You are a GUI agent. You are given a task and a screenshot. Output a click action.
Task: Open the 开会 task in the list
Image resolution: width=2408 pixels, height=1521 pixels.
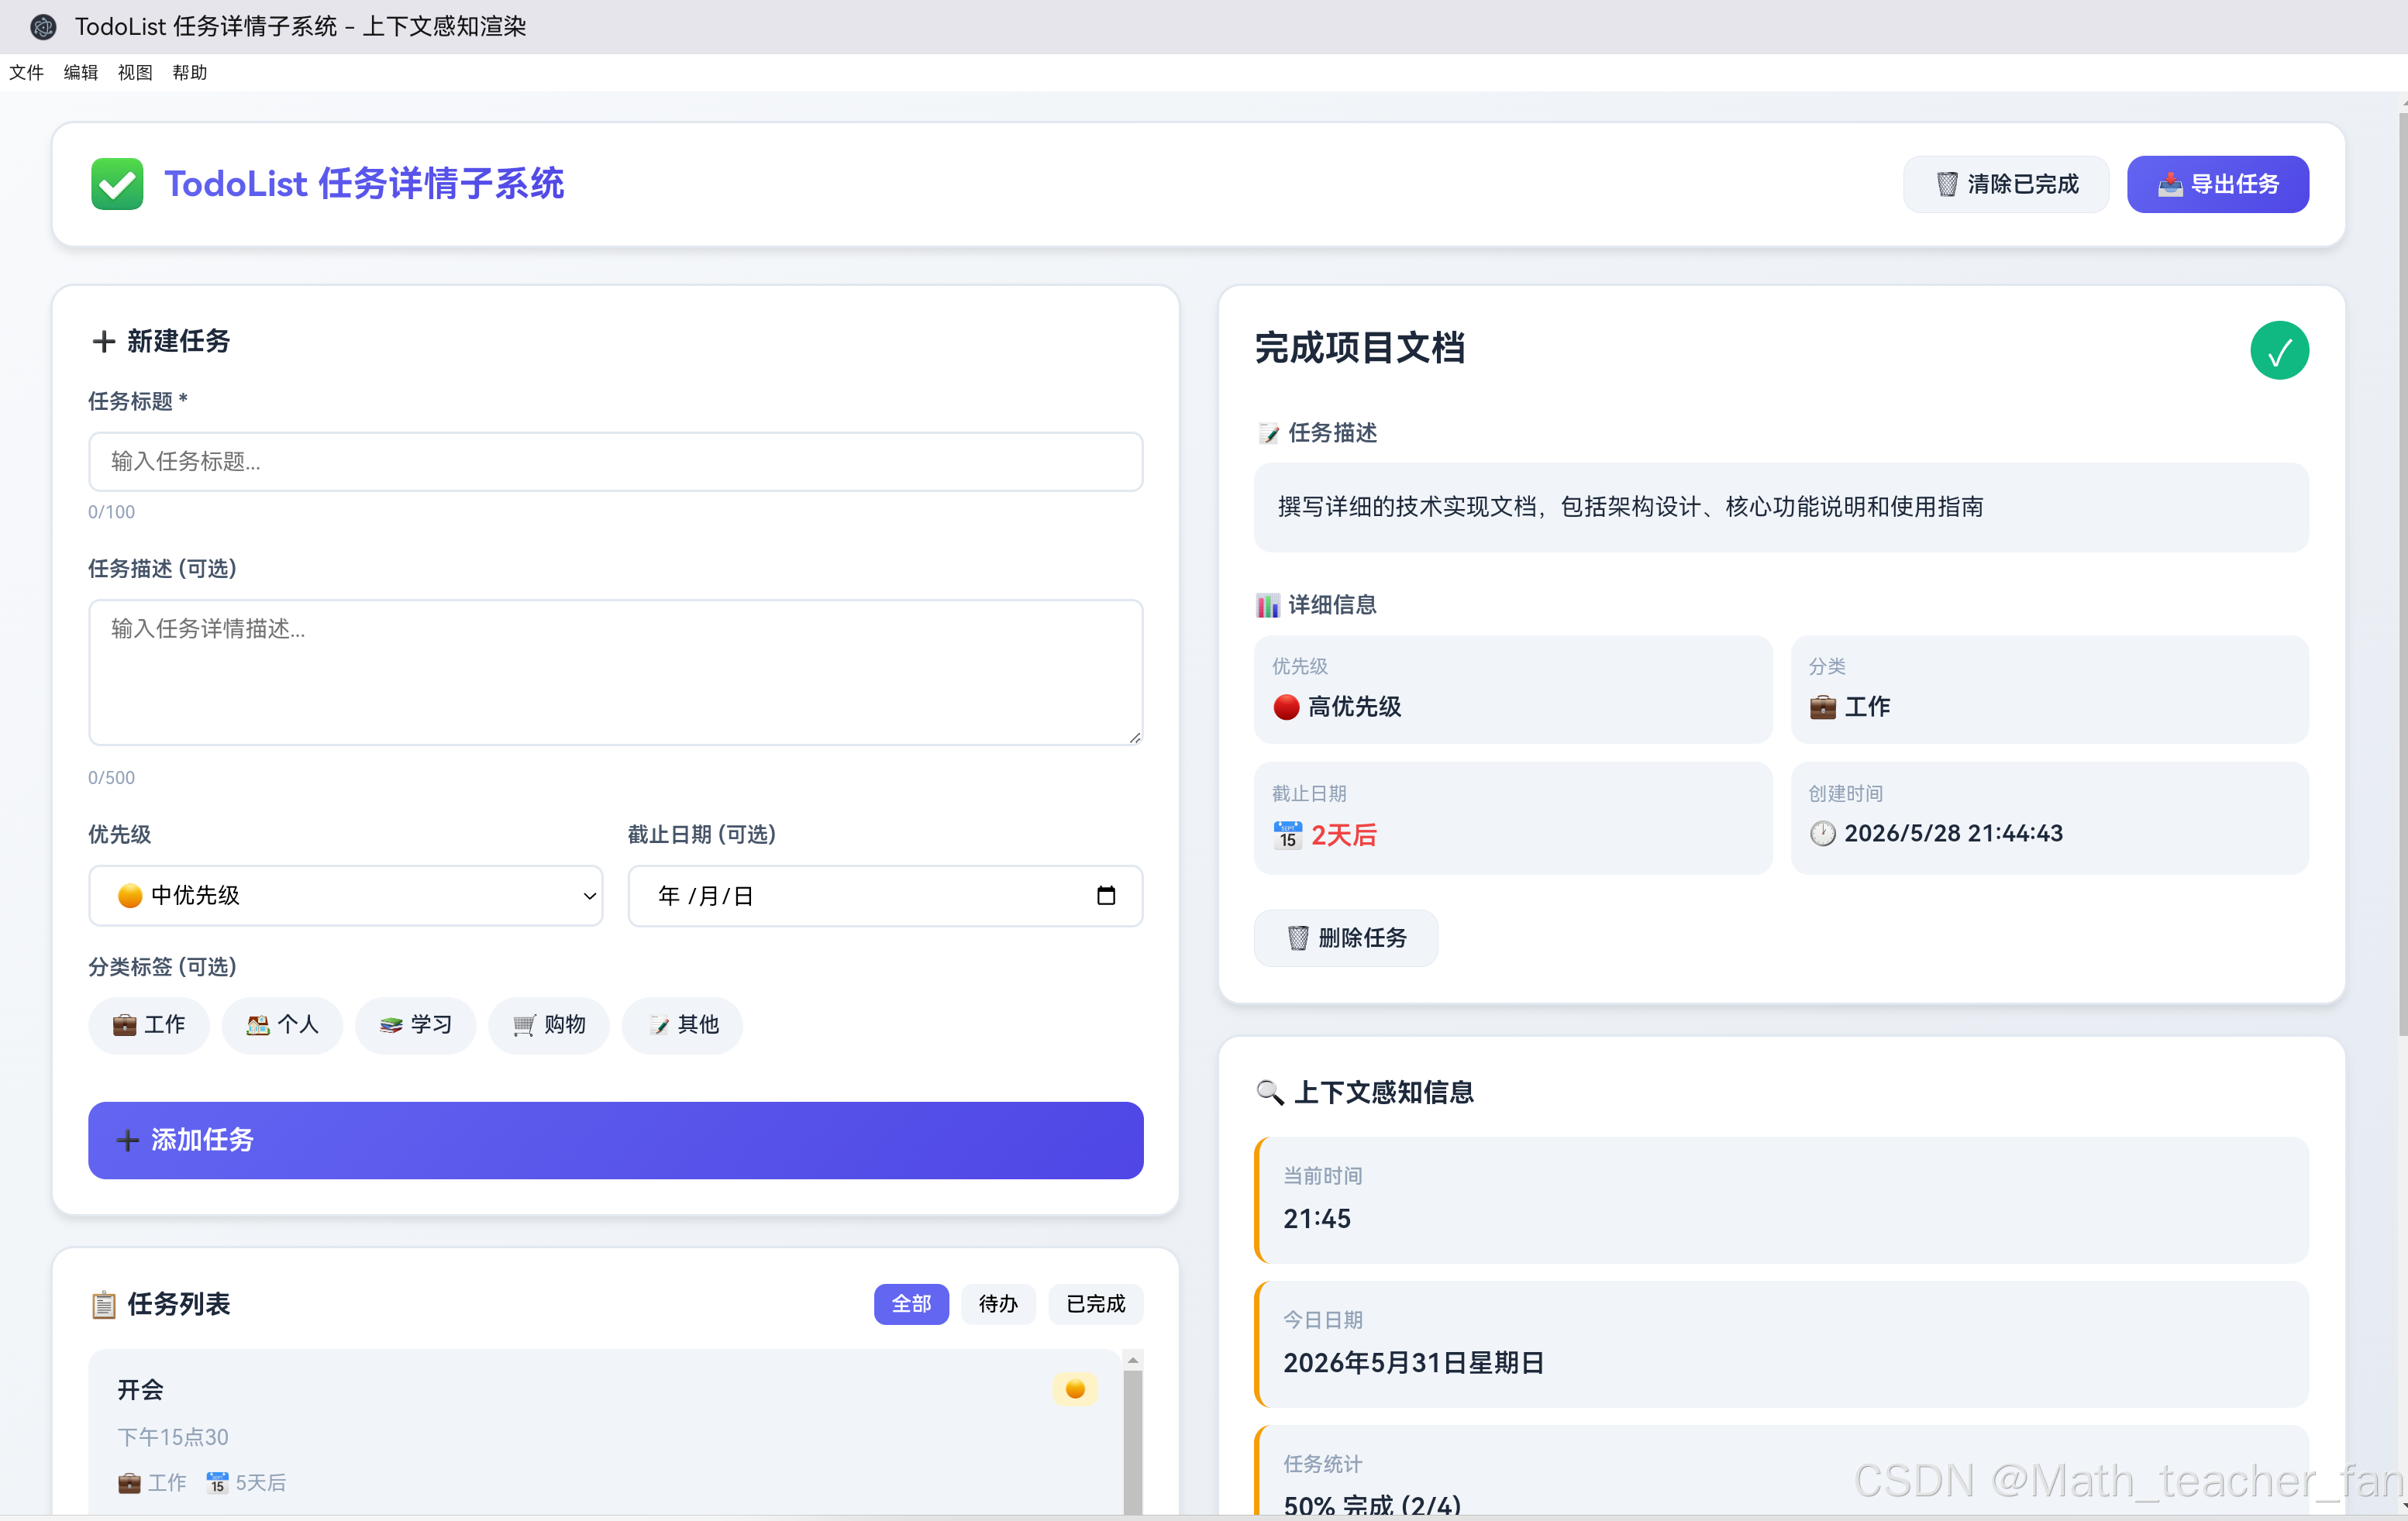[605, 1432]
